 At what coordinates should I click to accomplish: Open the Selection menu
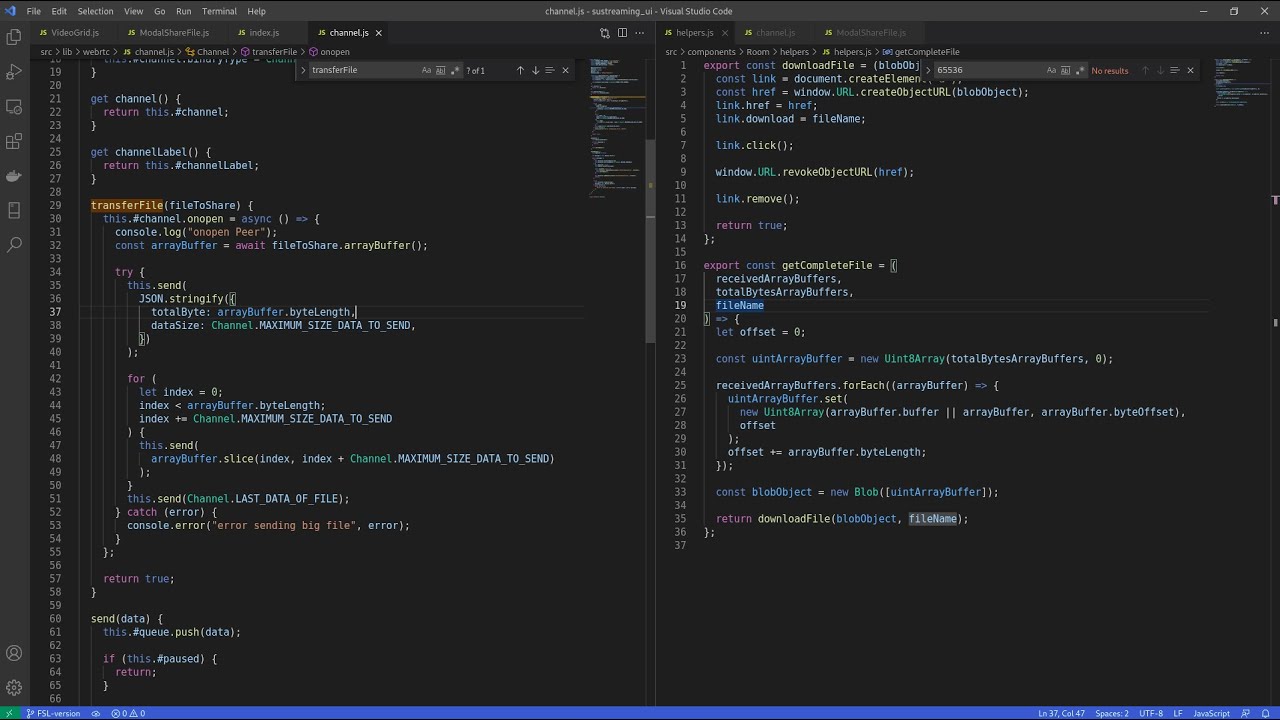(95, 11)
